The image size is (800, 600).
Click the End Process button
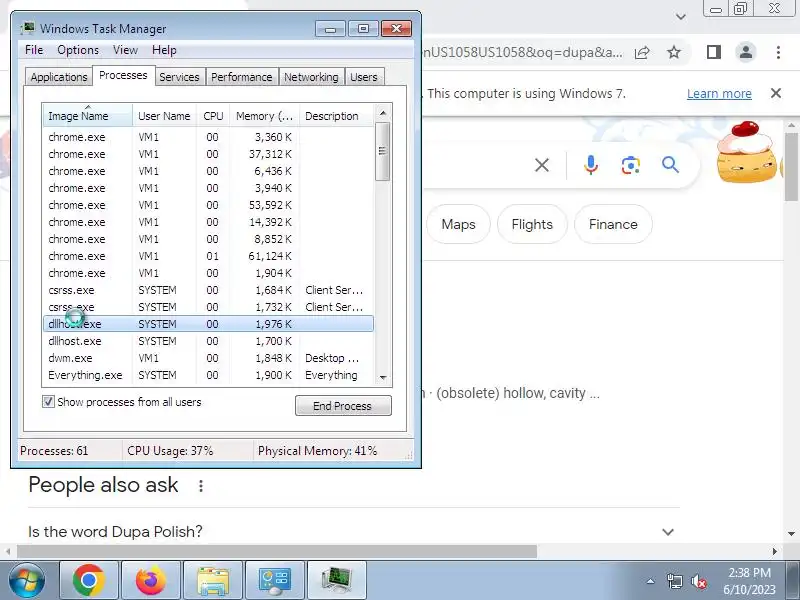pyautogui.click(x=343, y=406)
